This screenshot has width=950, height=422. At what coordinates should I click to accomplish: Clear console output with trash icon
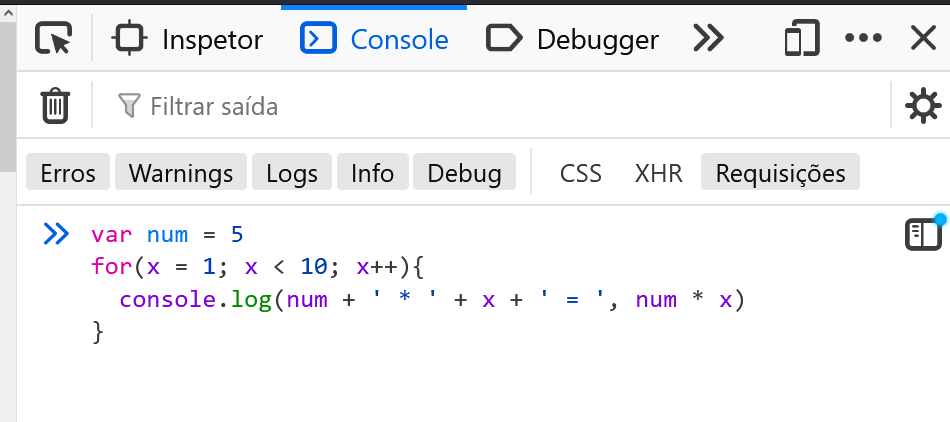[x=54, y=105]
